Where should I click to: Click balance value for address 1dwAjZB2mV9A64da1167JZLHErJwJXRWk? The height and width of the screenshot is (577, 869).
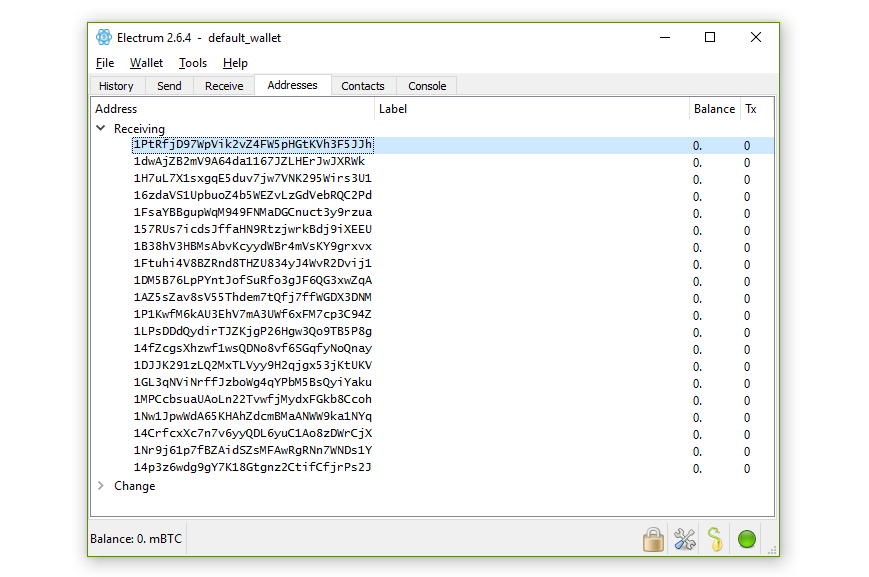(697, 163)
